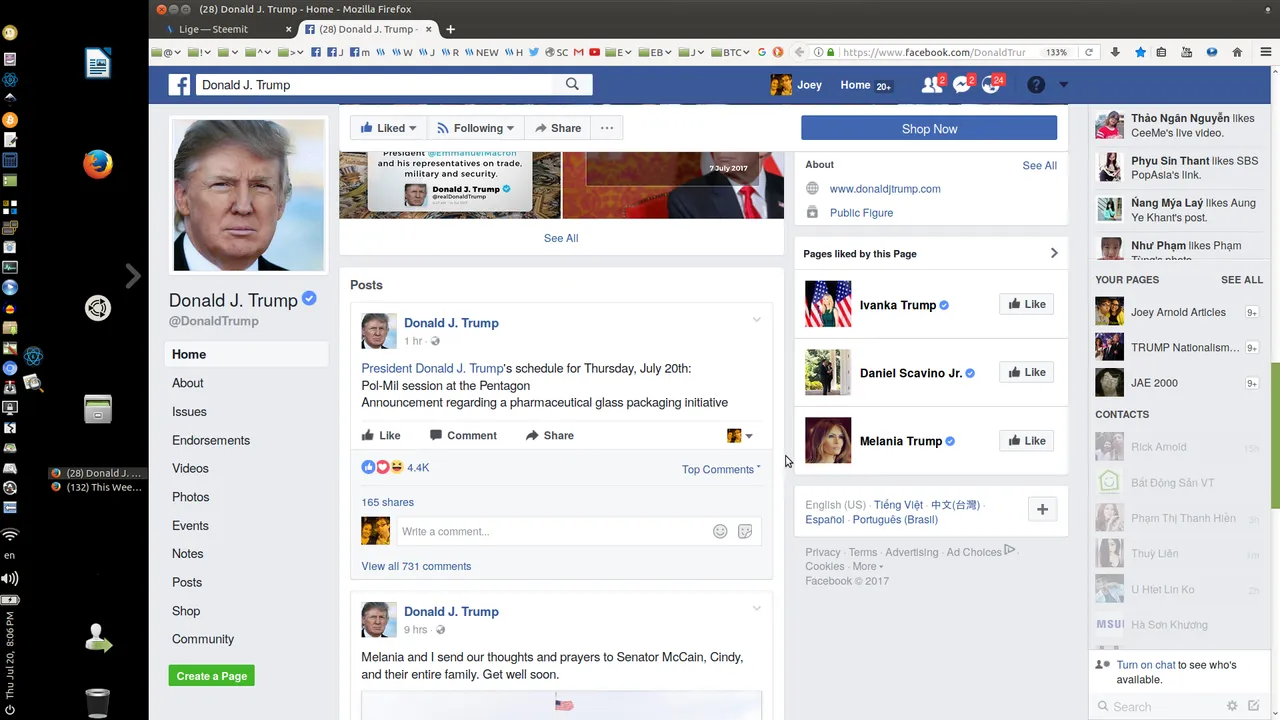Click the Firefox reload page icon

[x=1088, y=52]
